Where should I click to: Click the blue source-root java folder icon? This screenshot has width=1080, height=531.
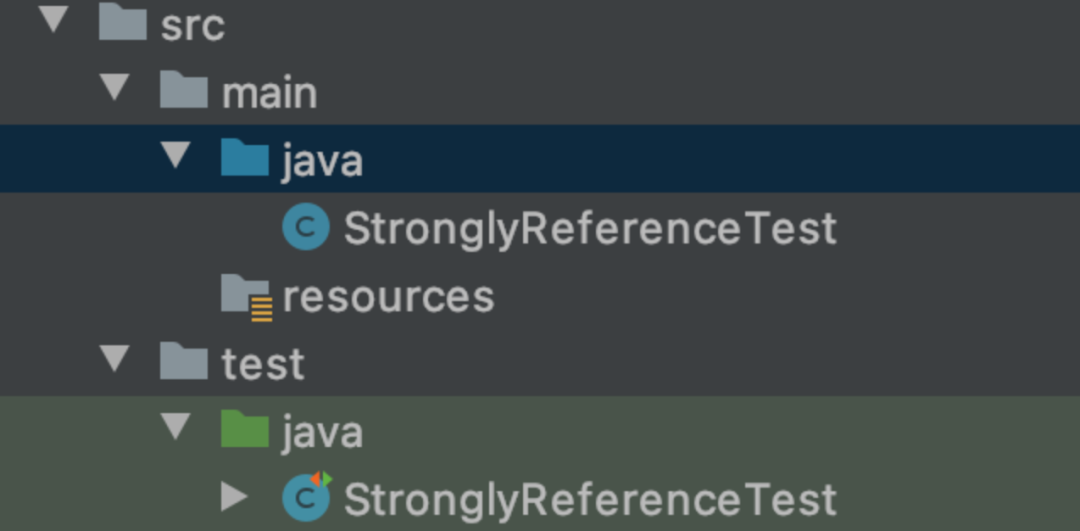[x=245, y=157]
